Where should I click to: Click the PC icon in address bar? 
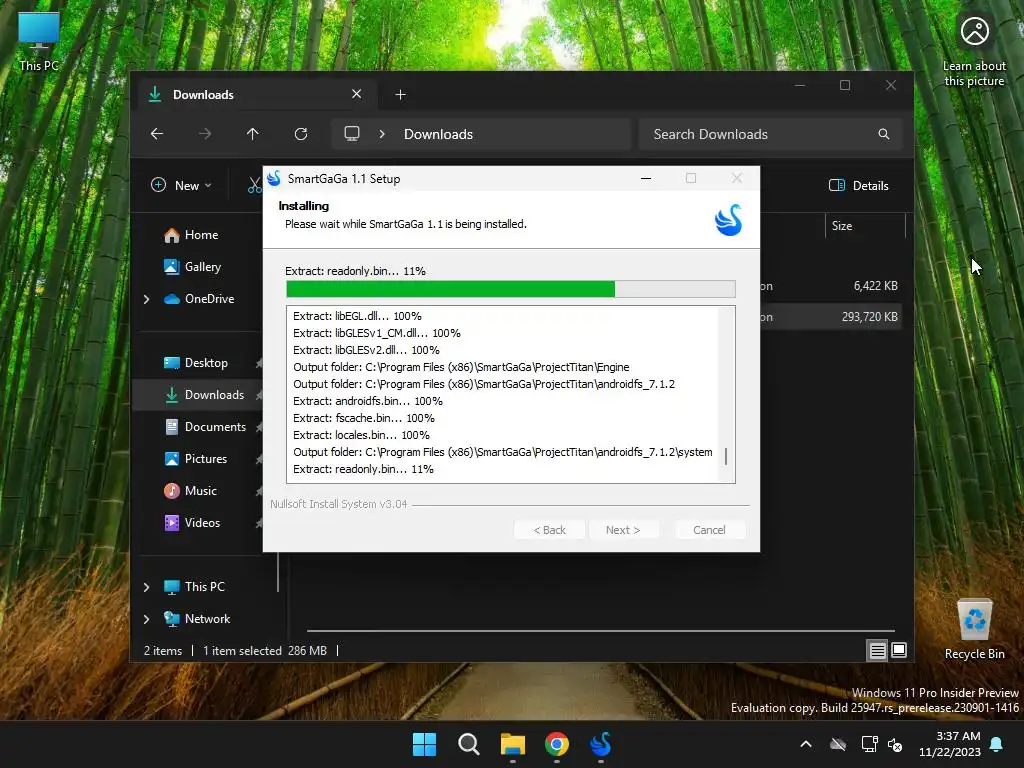(352, 134)
